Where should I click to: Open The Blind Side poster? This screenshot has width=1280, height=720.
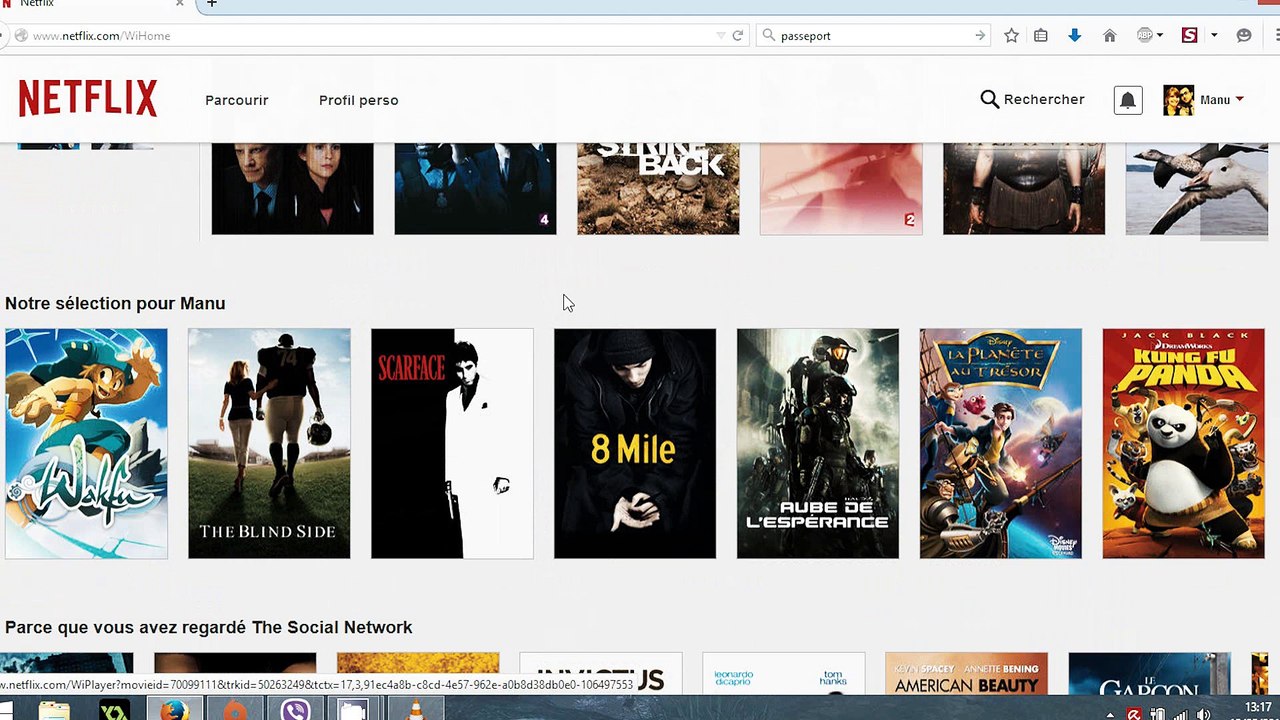[269, 443]
